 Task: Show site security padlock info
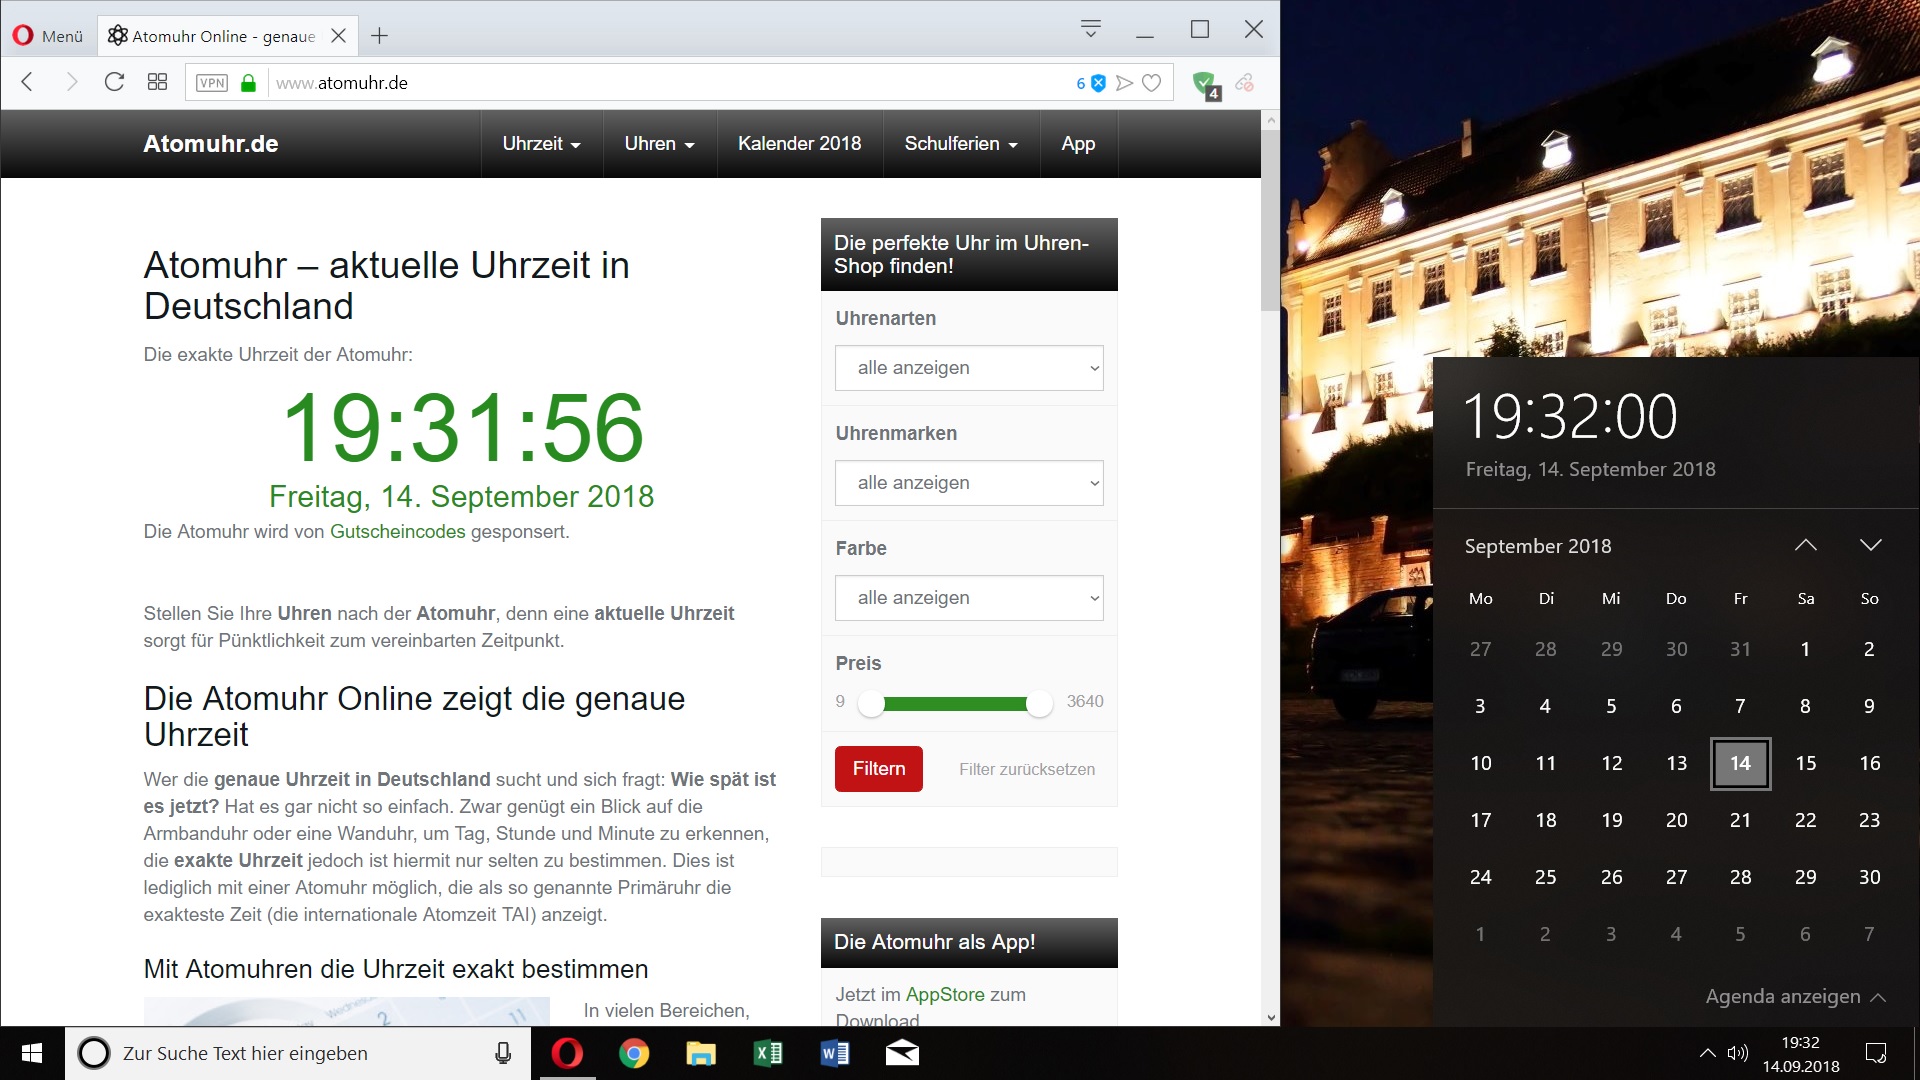coord(248,83)
